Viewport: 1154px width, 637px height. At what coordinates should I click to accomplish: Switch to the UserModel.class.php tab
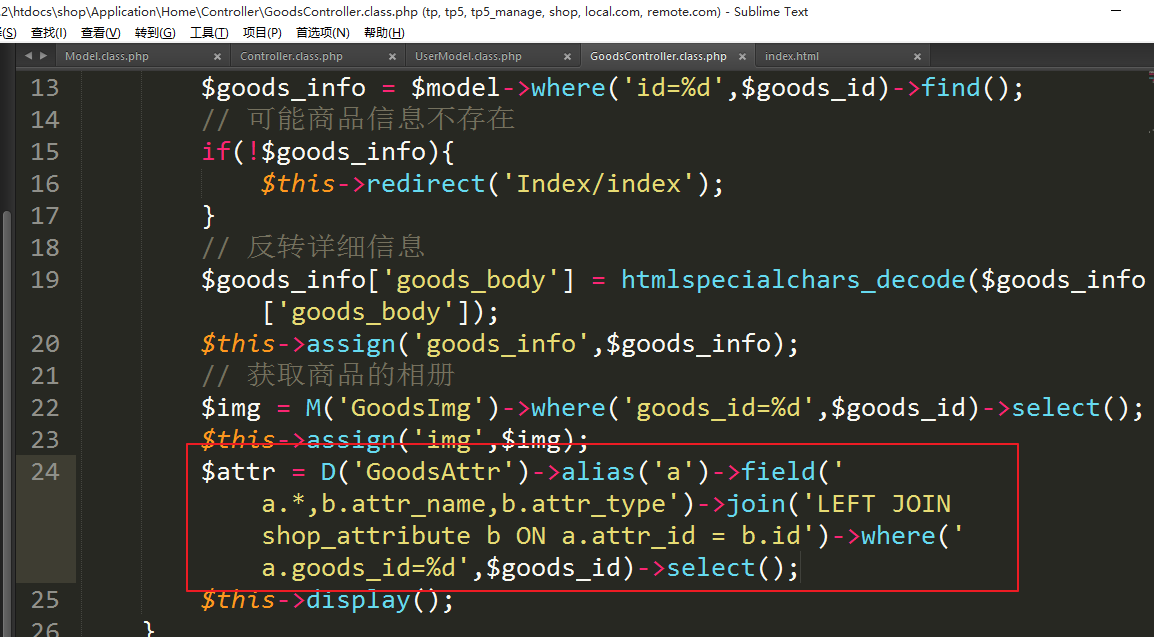[468, 57]
